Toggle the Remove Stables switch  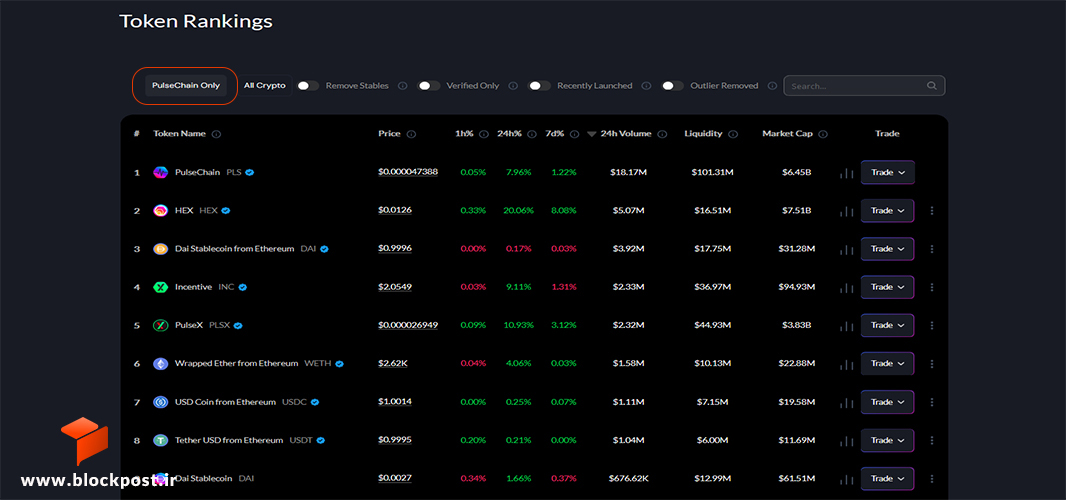(308, 86)
